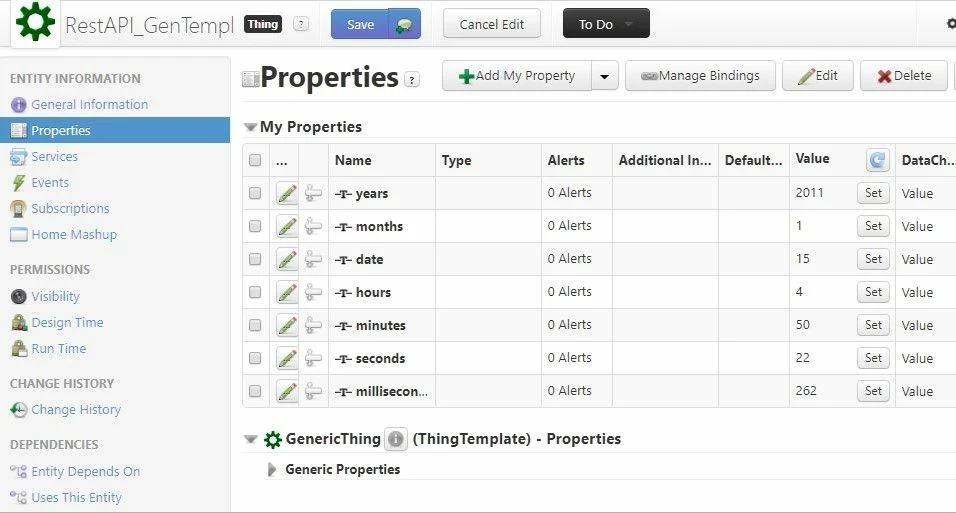Click the binding icon for hours row
Screen dimensions: 956x513
[x=313, y=292]
